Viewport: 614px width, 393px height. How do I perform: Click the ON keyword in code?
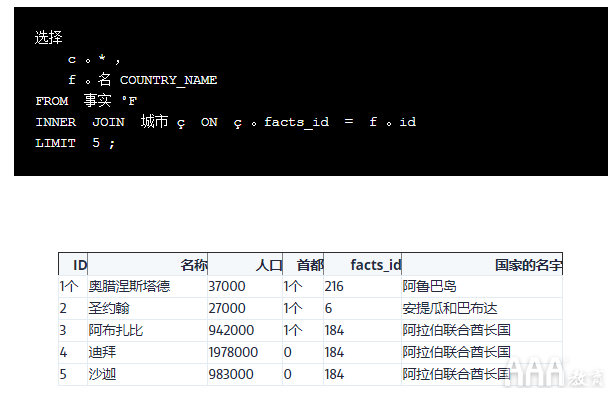[x=209, y=122]
